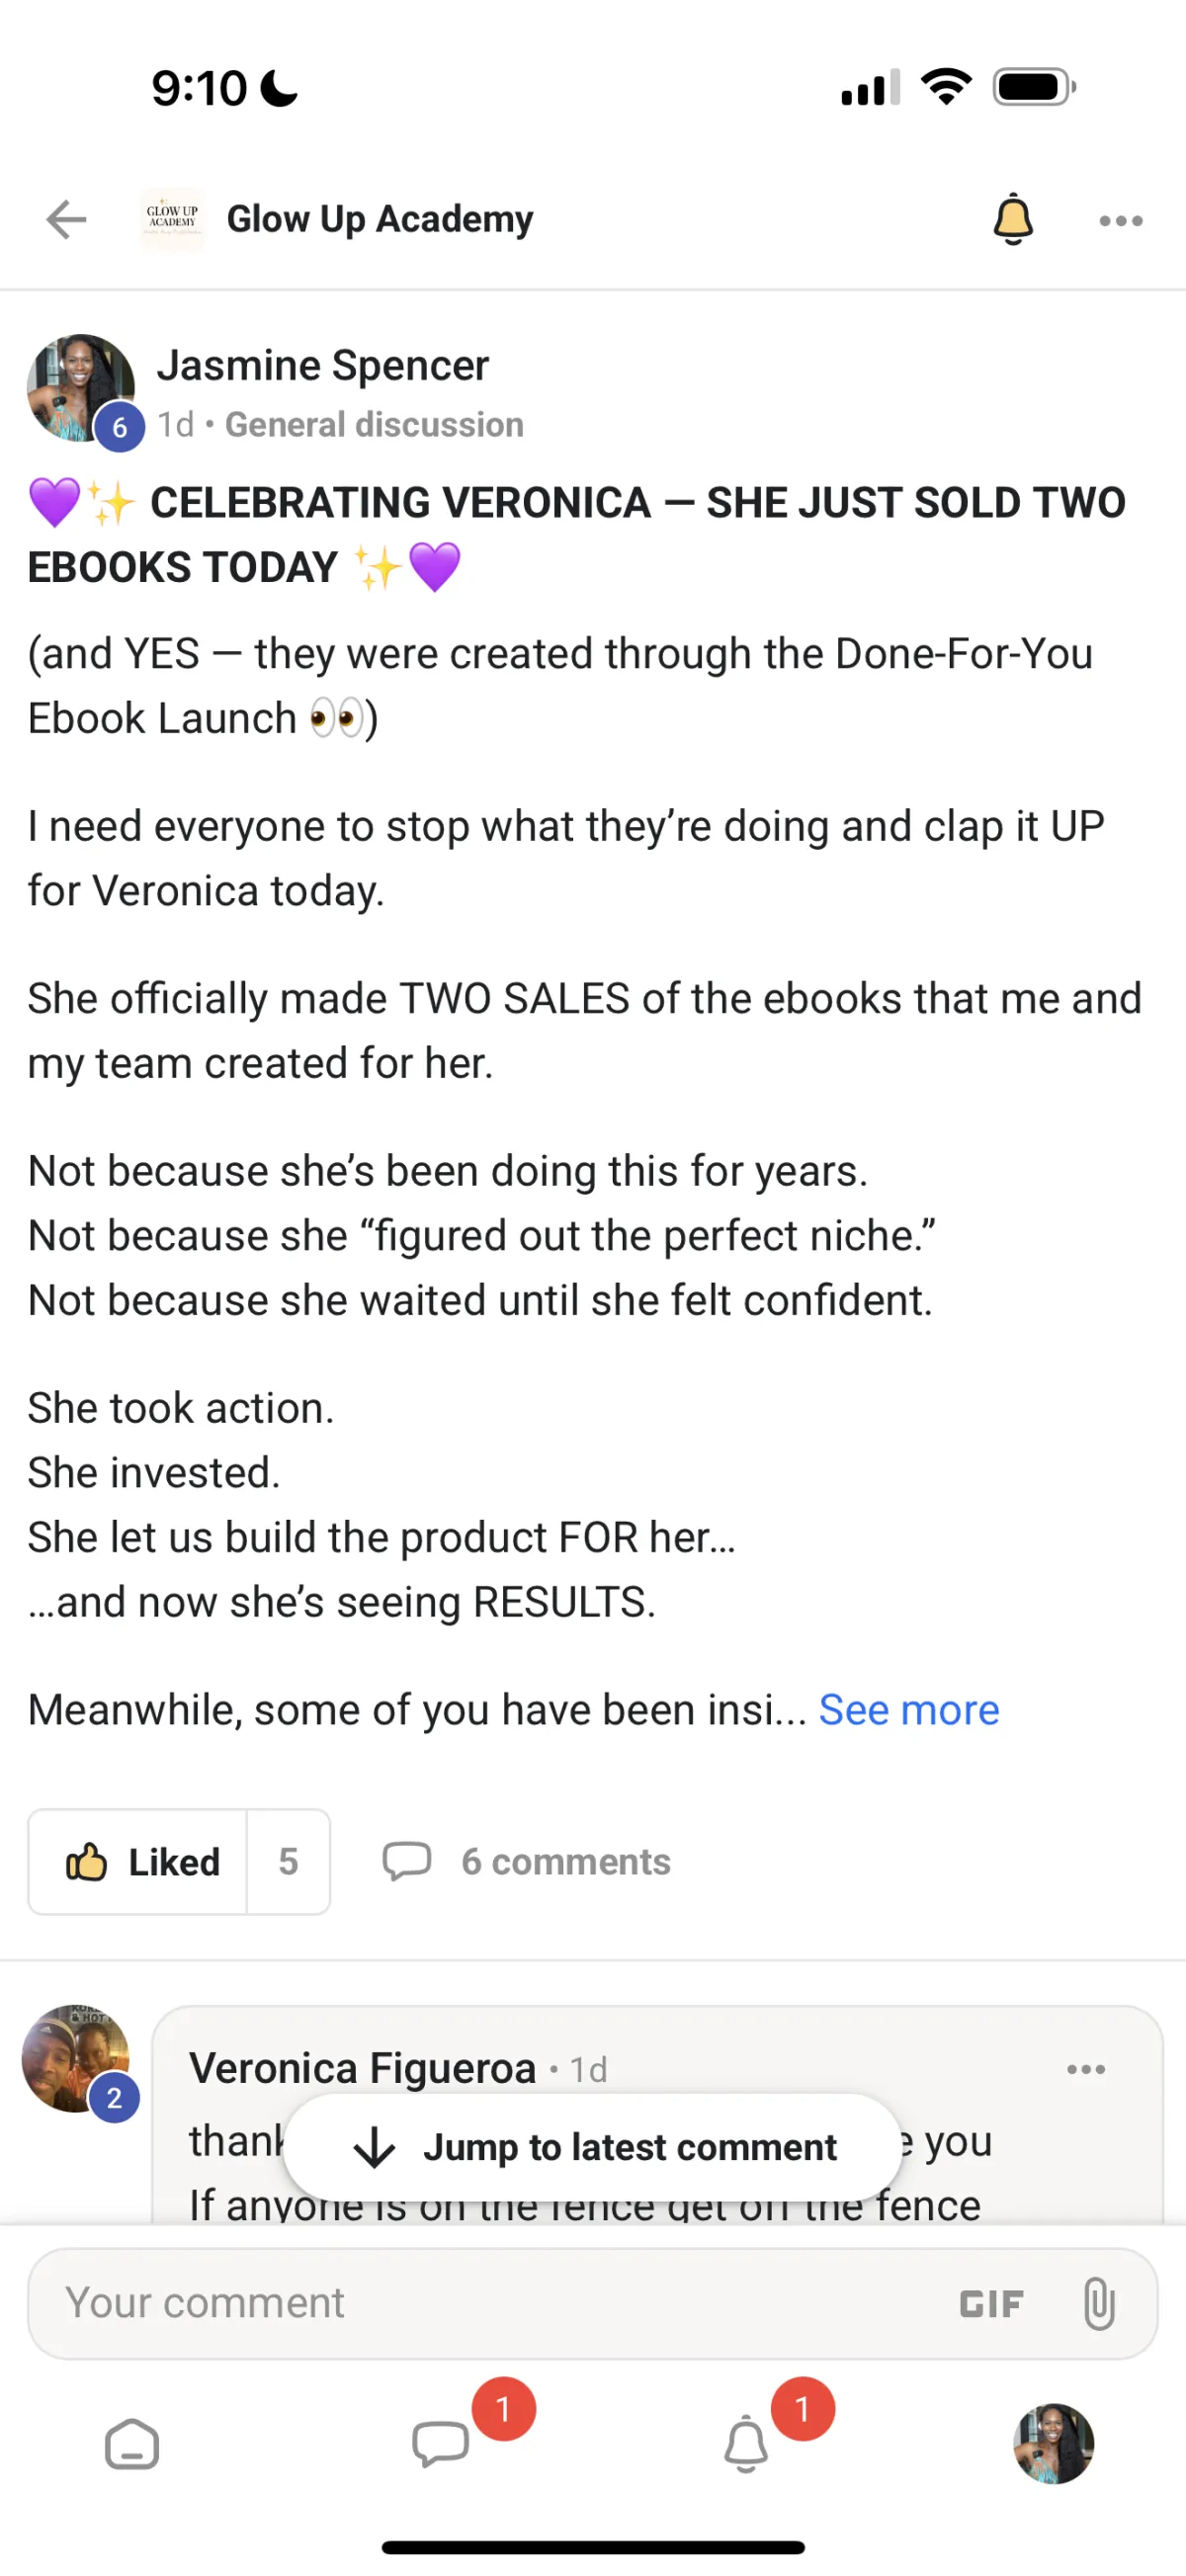
Task: Open Jasmine Spencer's profile picture
Action: click(x=80, y=388)
